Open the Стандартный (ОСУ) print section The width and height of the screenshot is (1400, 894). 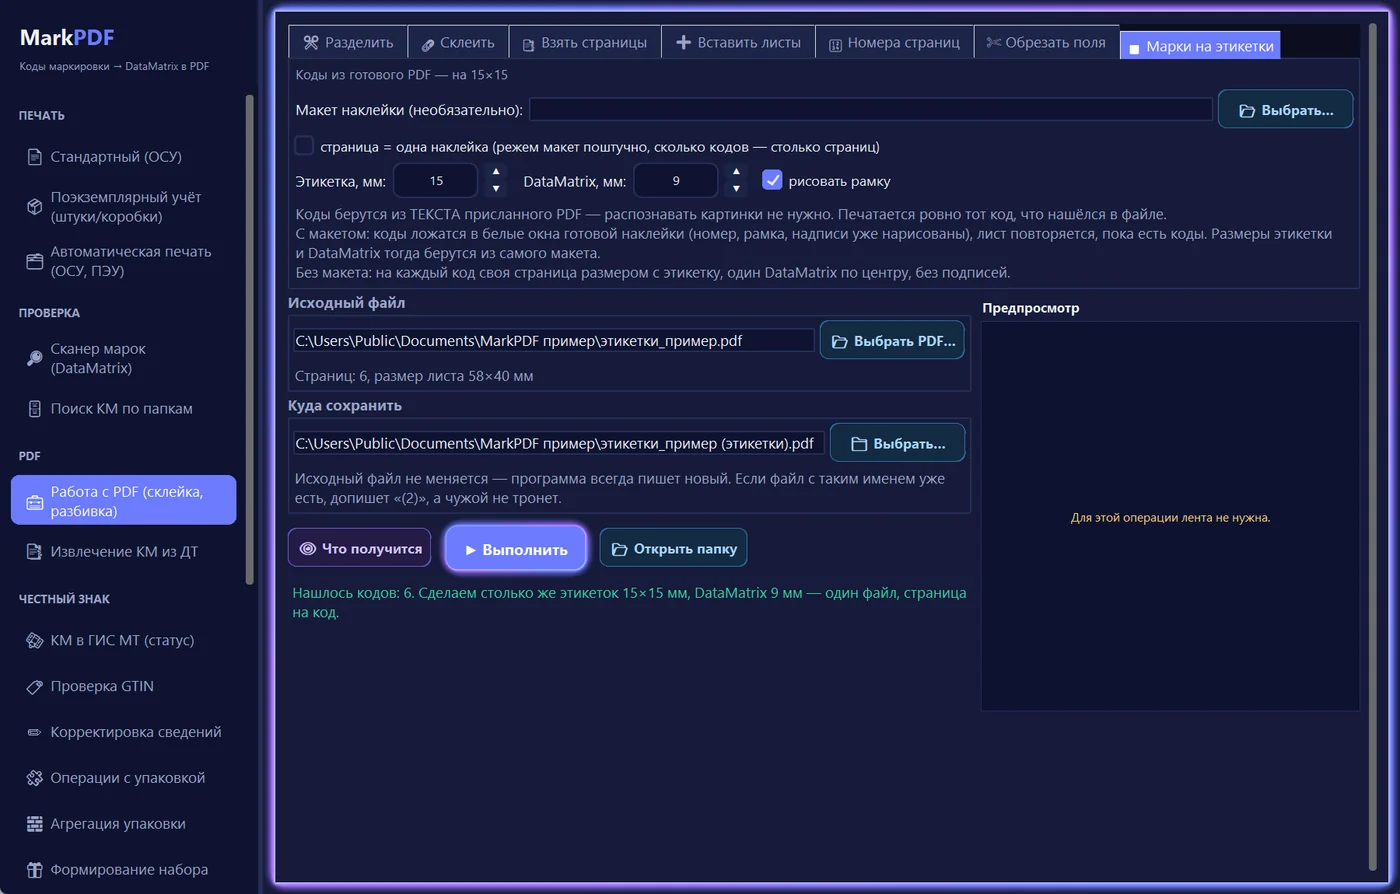[x=123, y=157]
